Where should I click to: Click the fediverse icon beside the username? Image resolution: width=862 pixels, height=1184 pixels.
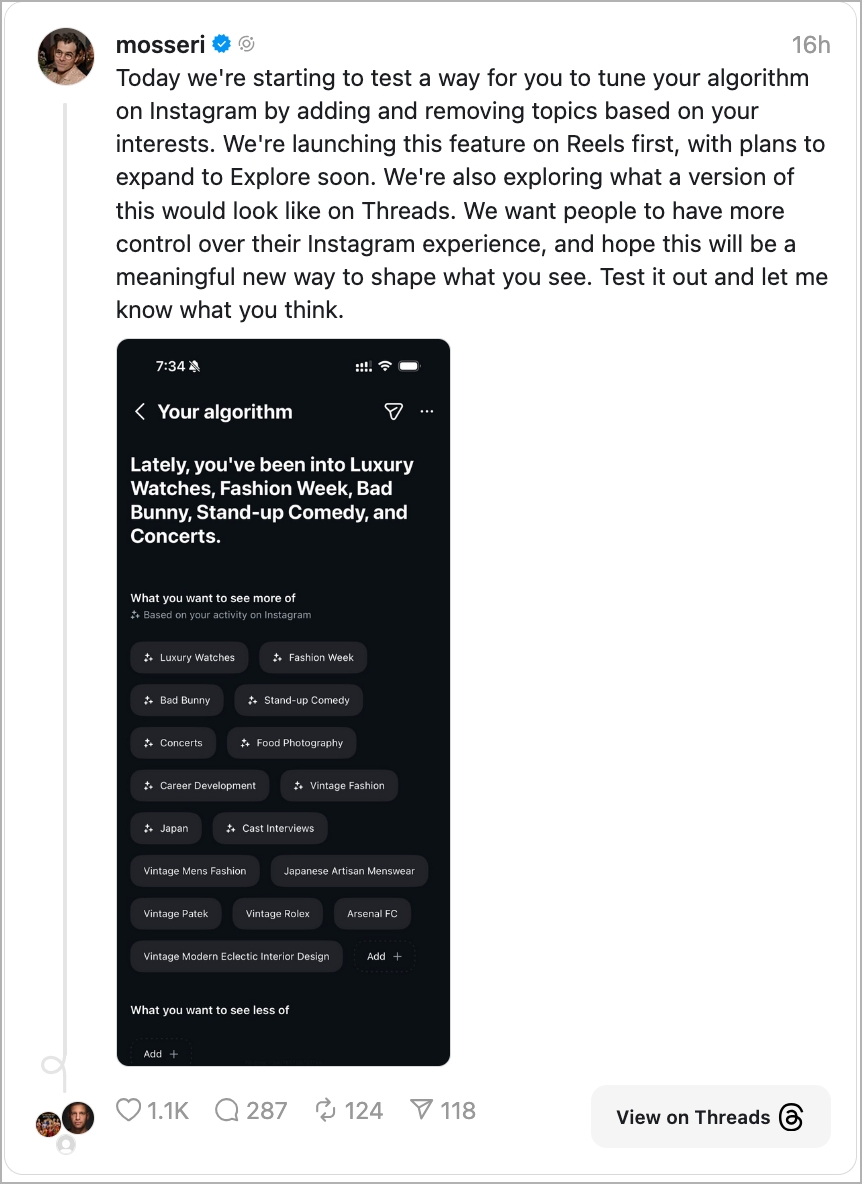tap(245, 44)
